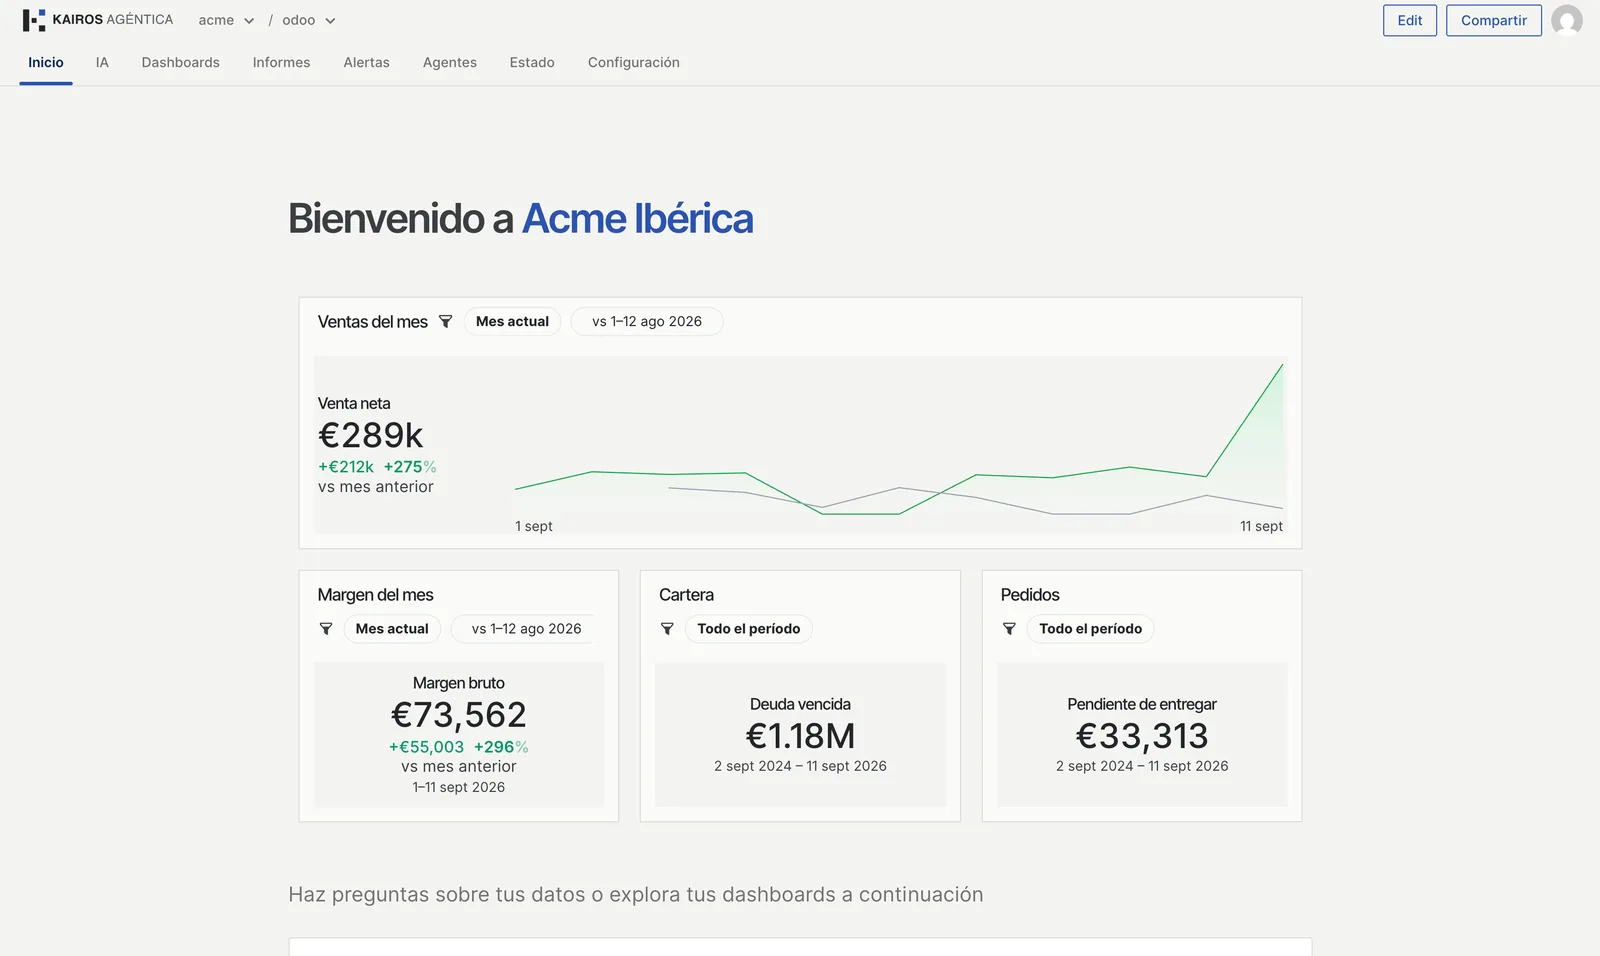Click the filter icon next to Ventas del mes
Screen dimensions: 1600x956
pyautogui.click(x=446, y=322)
